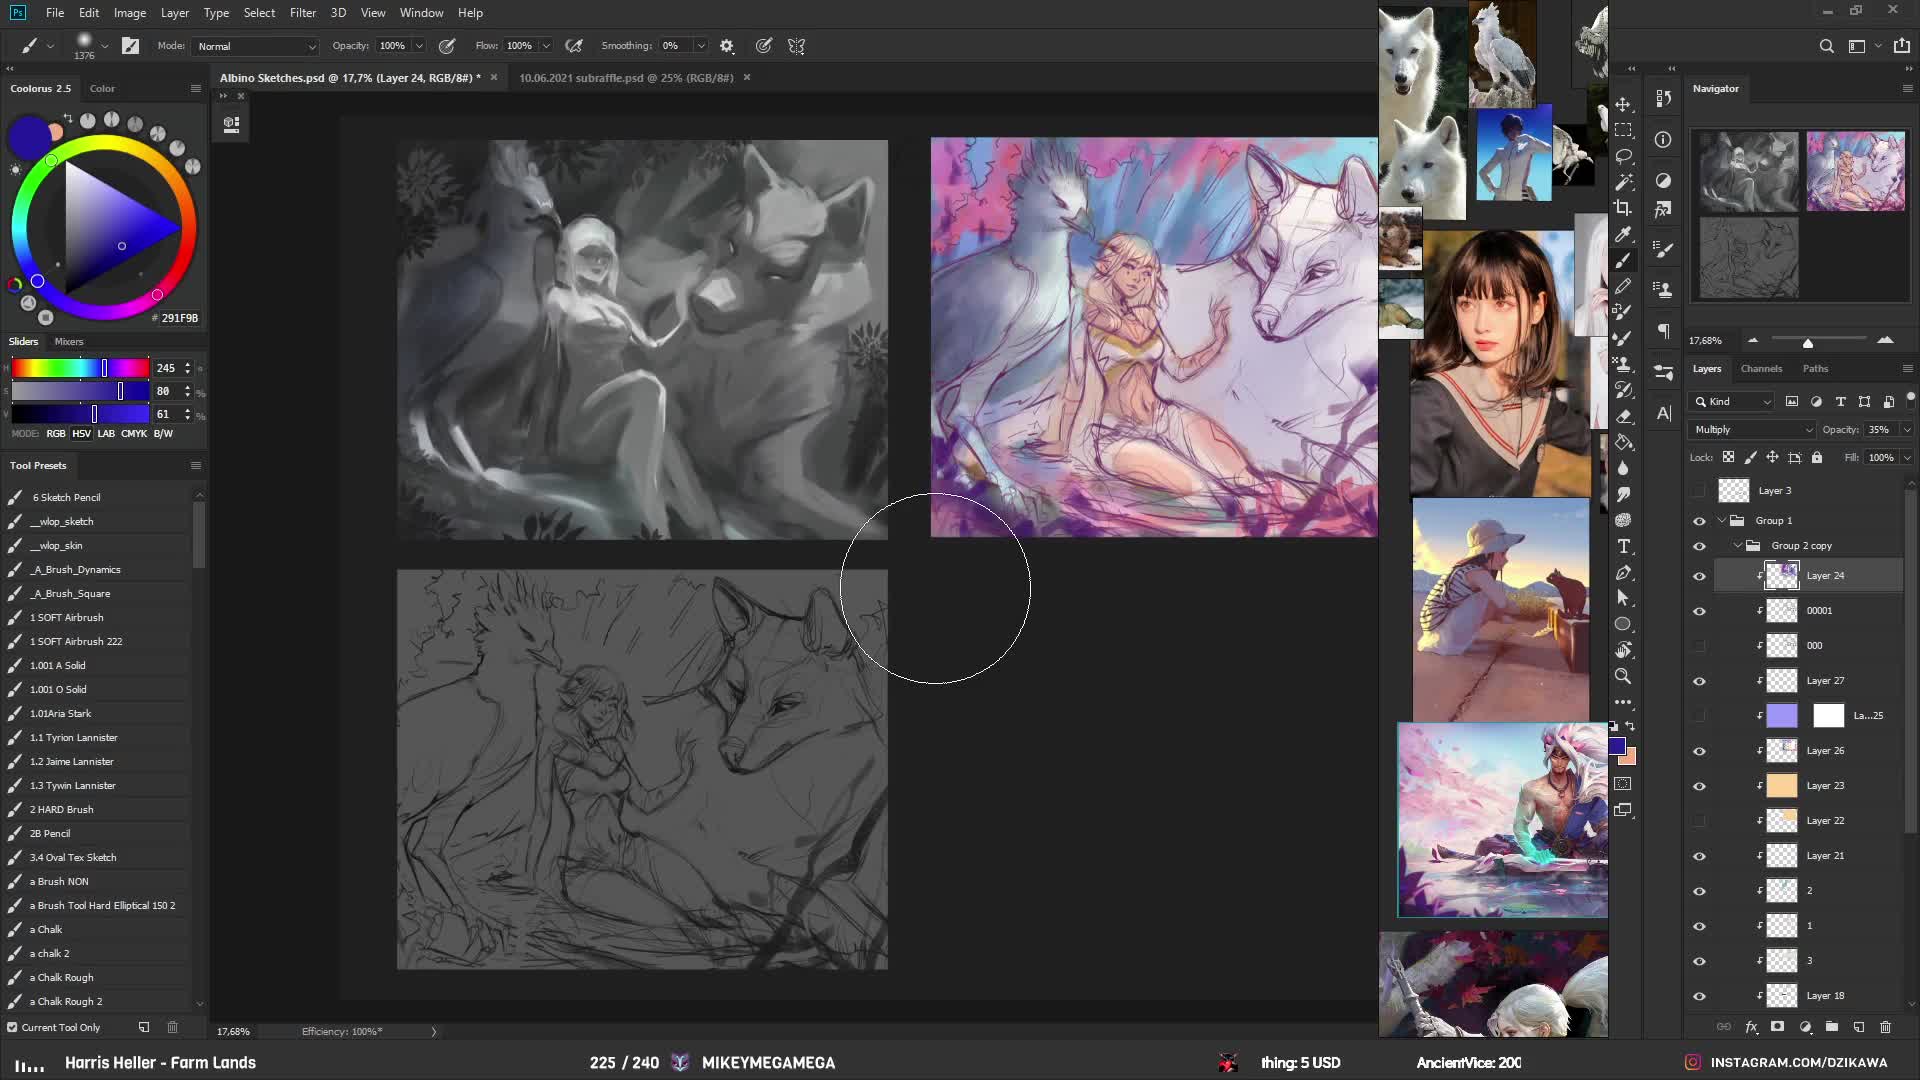Add a layer mask
This screenshot has height=1080, width=1920.
click(1777, 1027)
